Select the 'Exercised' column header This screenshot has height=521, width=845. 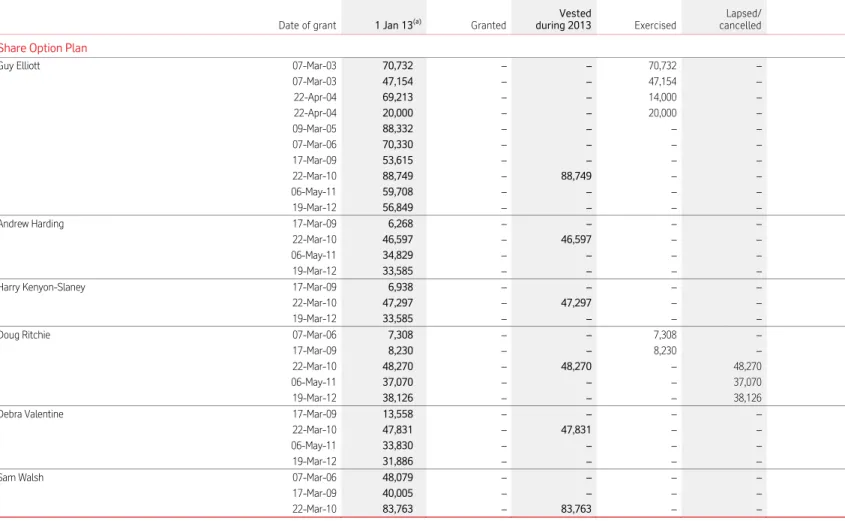(x=655, y=25)
